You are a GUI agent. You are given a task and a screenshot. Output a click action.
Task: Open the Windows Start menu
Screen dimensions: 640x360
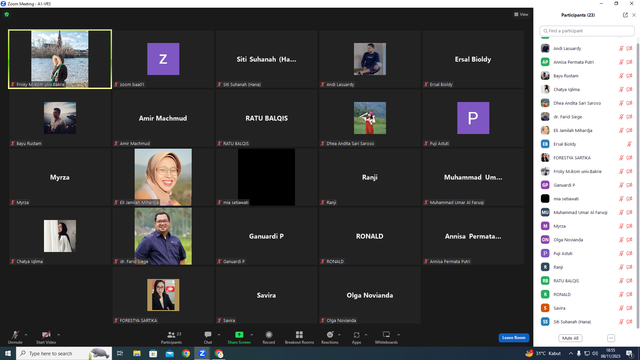(x=8, y=353)
